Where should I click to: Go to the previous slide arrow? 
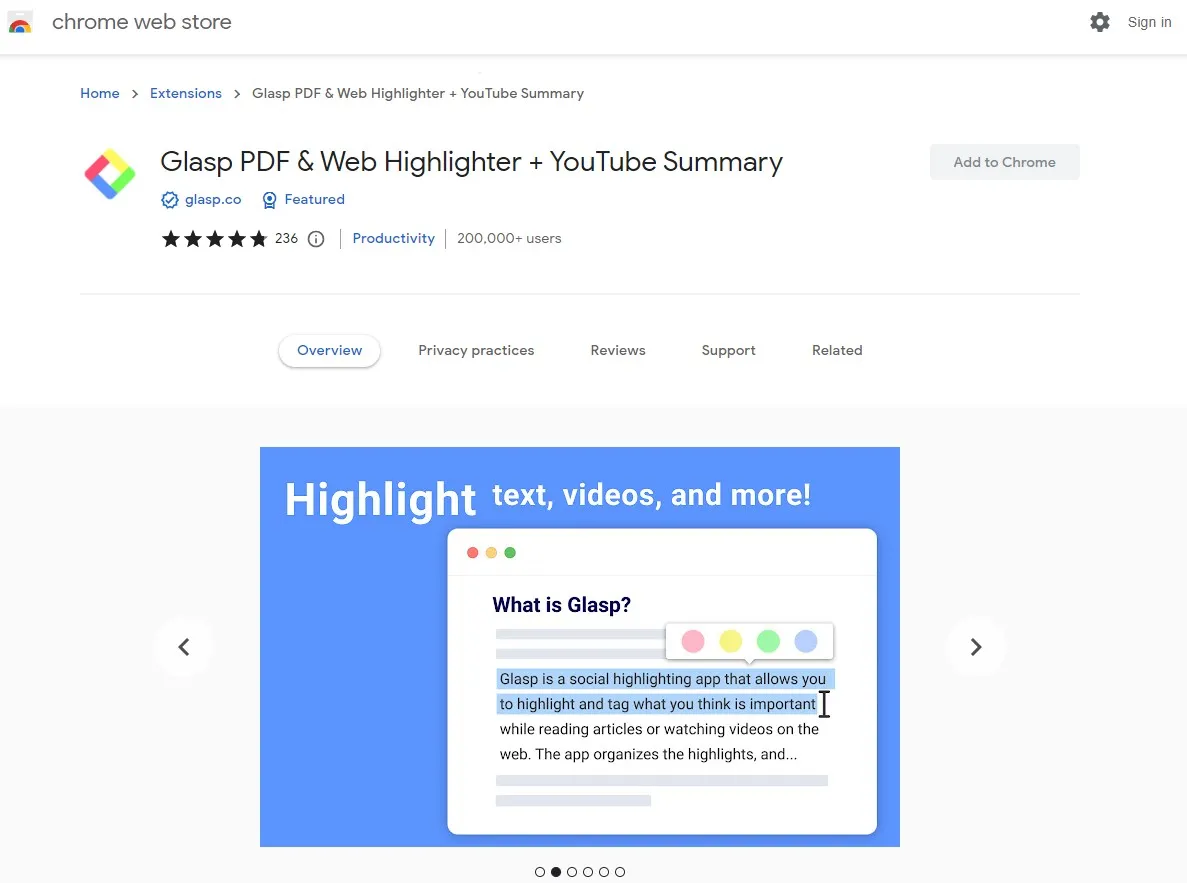point(183,647)
